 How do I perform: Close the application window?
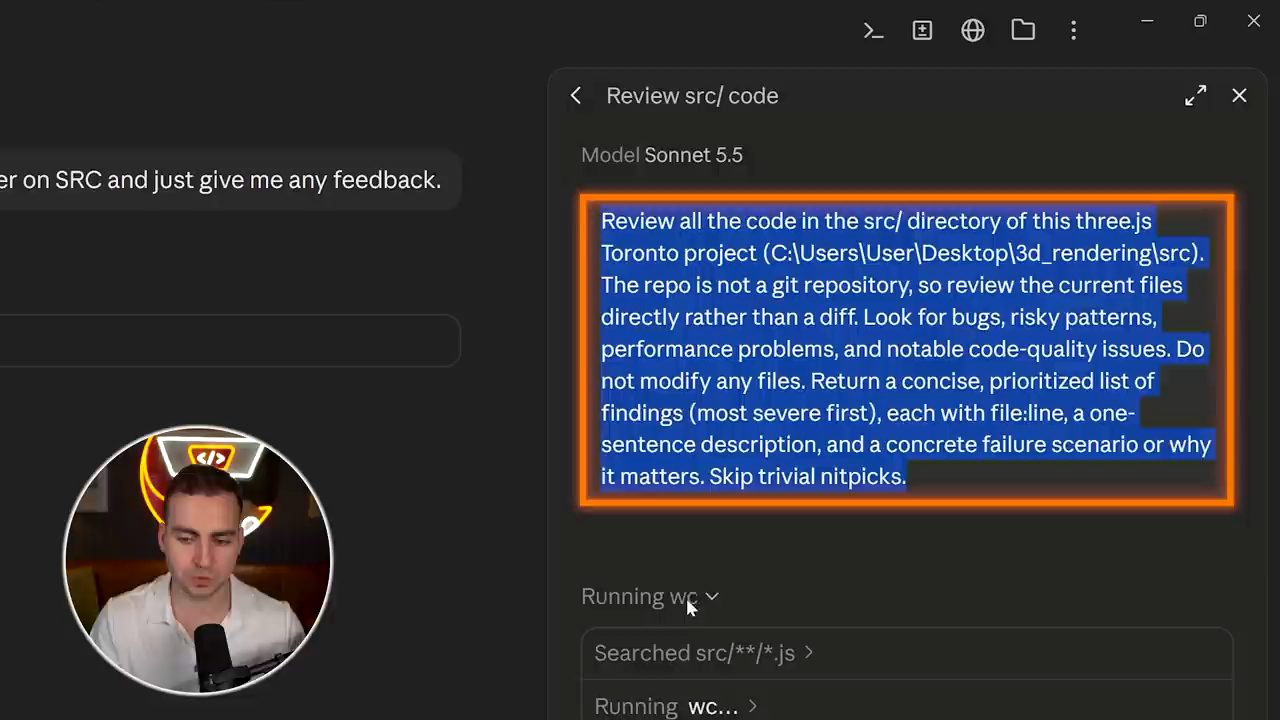1253,21
